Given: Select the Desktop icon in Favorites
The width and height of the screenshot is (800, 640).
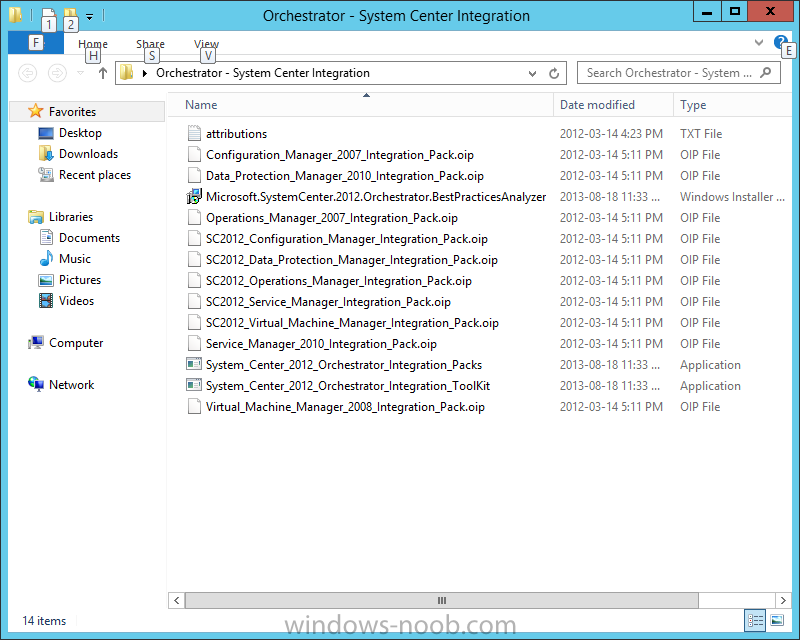Looking at the screenshot, I should [x=46, y=133].
